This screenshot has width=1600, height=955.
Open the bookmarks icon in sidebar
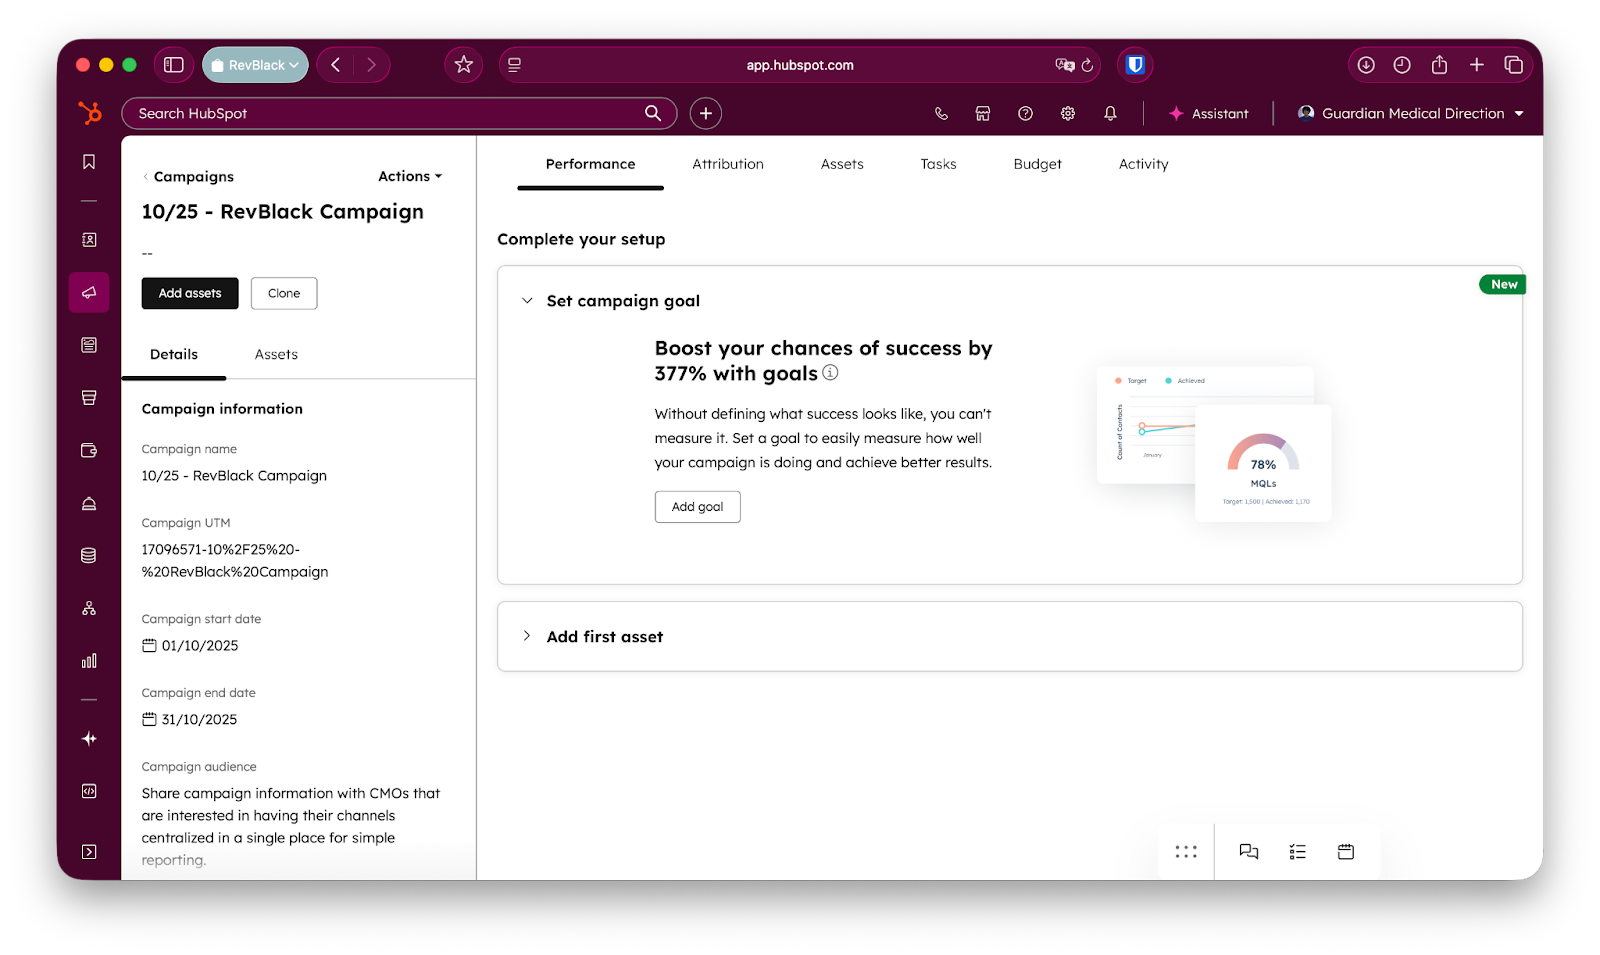(89, 162)
